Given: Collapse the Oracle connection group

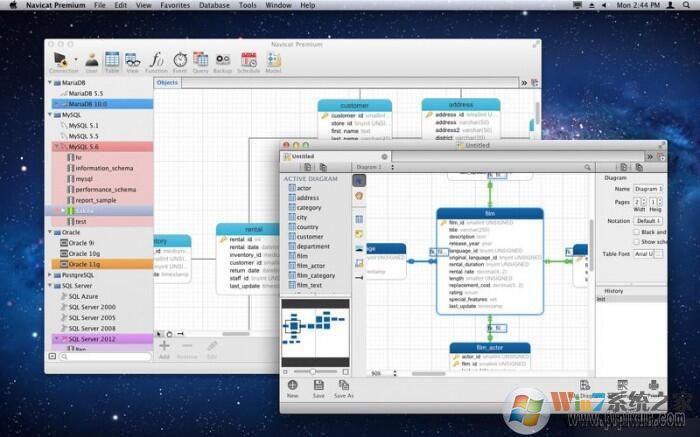Looking at the screenshot, I should coord(50,232).
